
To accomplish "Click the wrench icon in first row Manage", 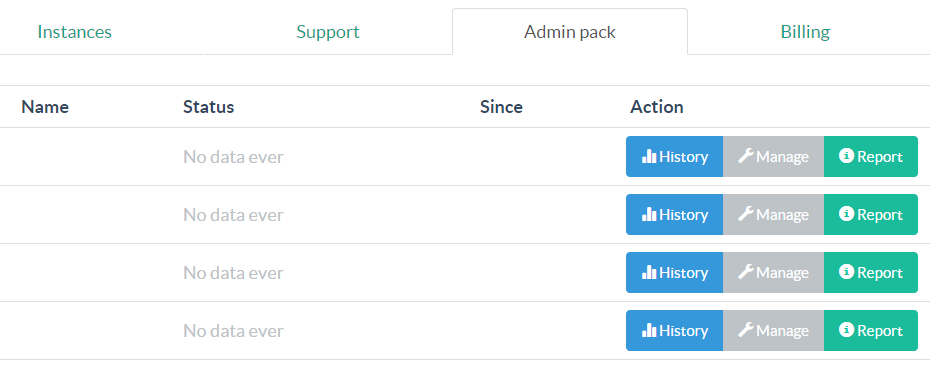I will point(746,156).
